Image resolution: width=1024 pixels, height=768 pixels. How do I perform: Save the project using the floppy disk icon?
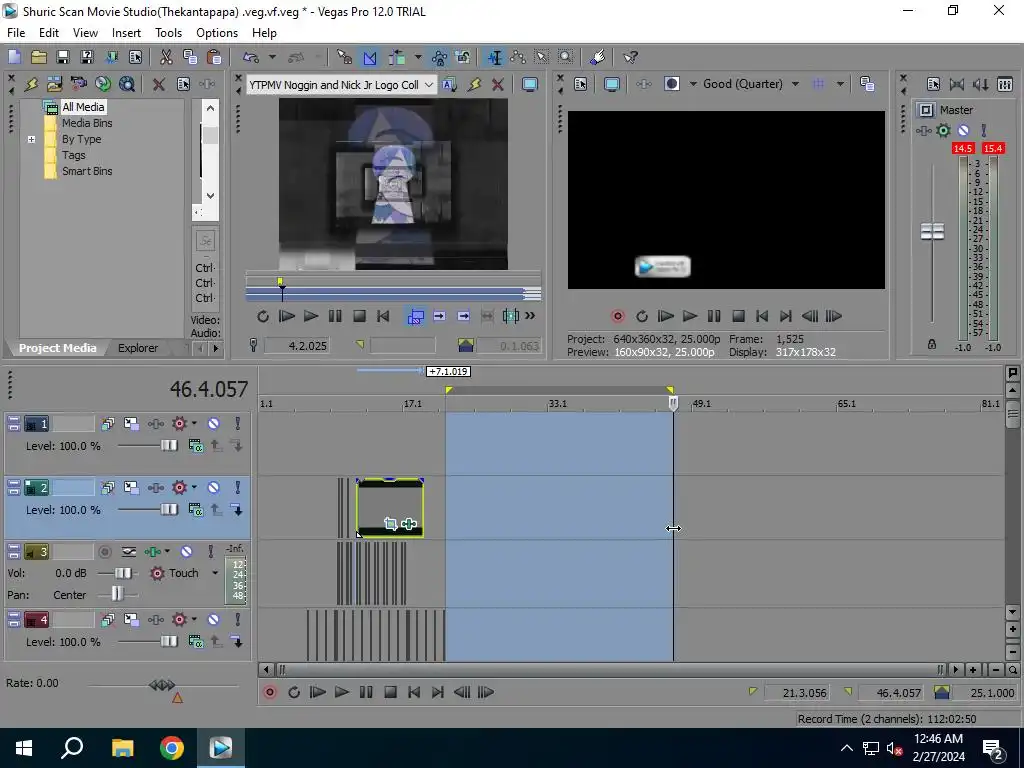pyautogui.click(x=63, y=57)
